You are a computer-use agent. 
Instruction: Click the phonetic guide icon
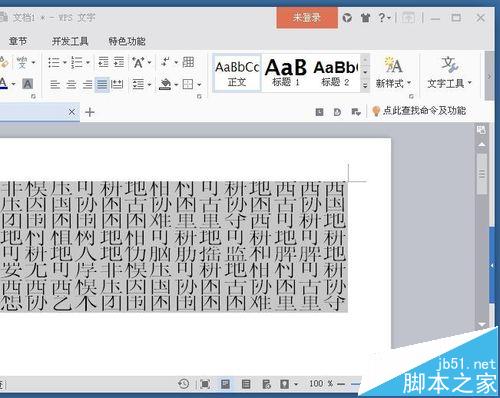[x=22, y=62]
